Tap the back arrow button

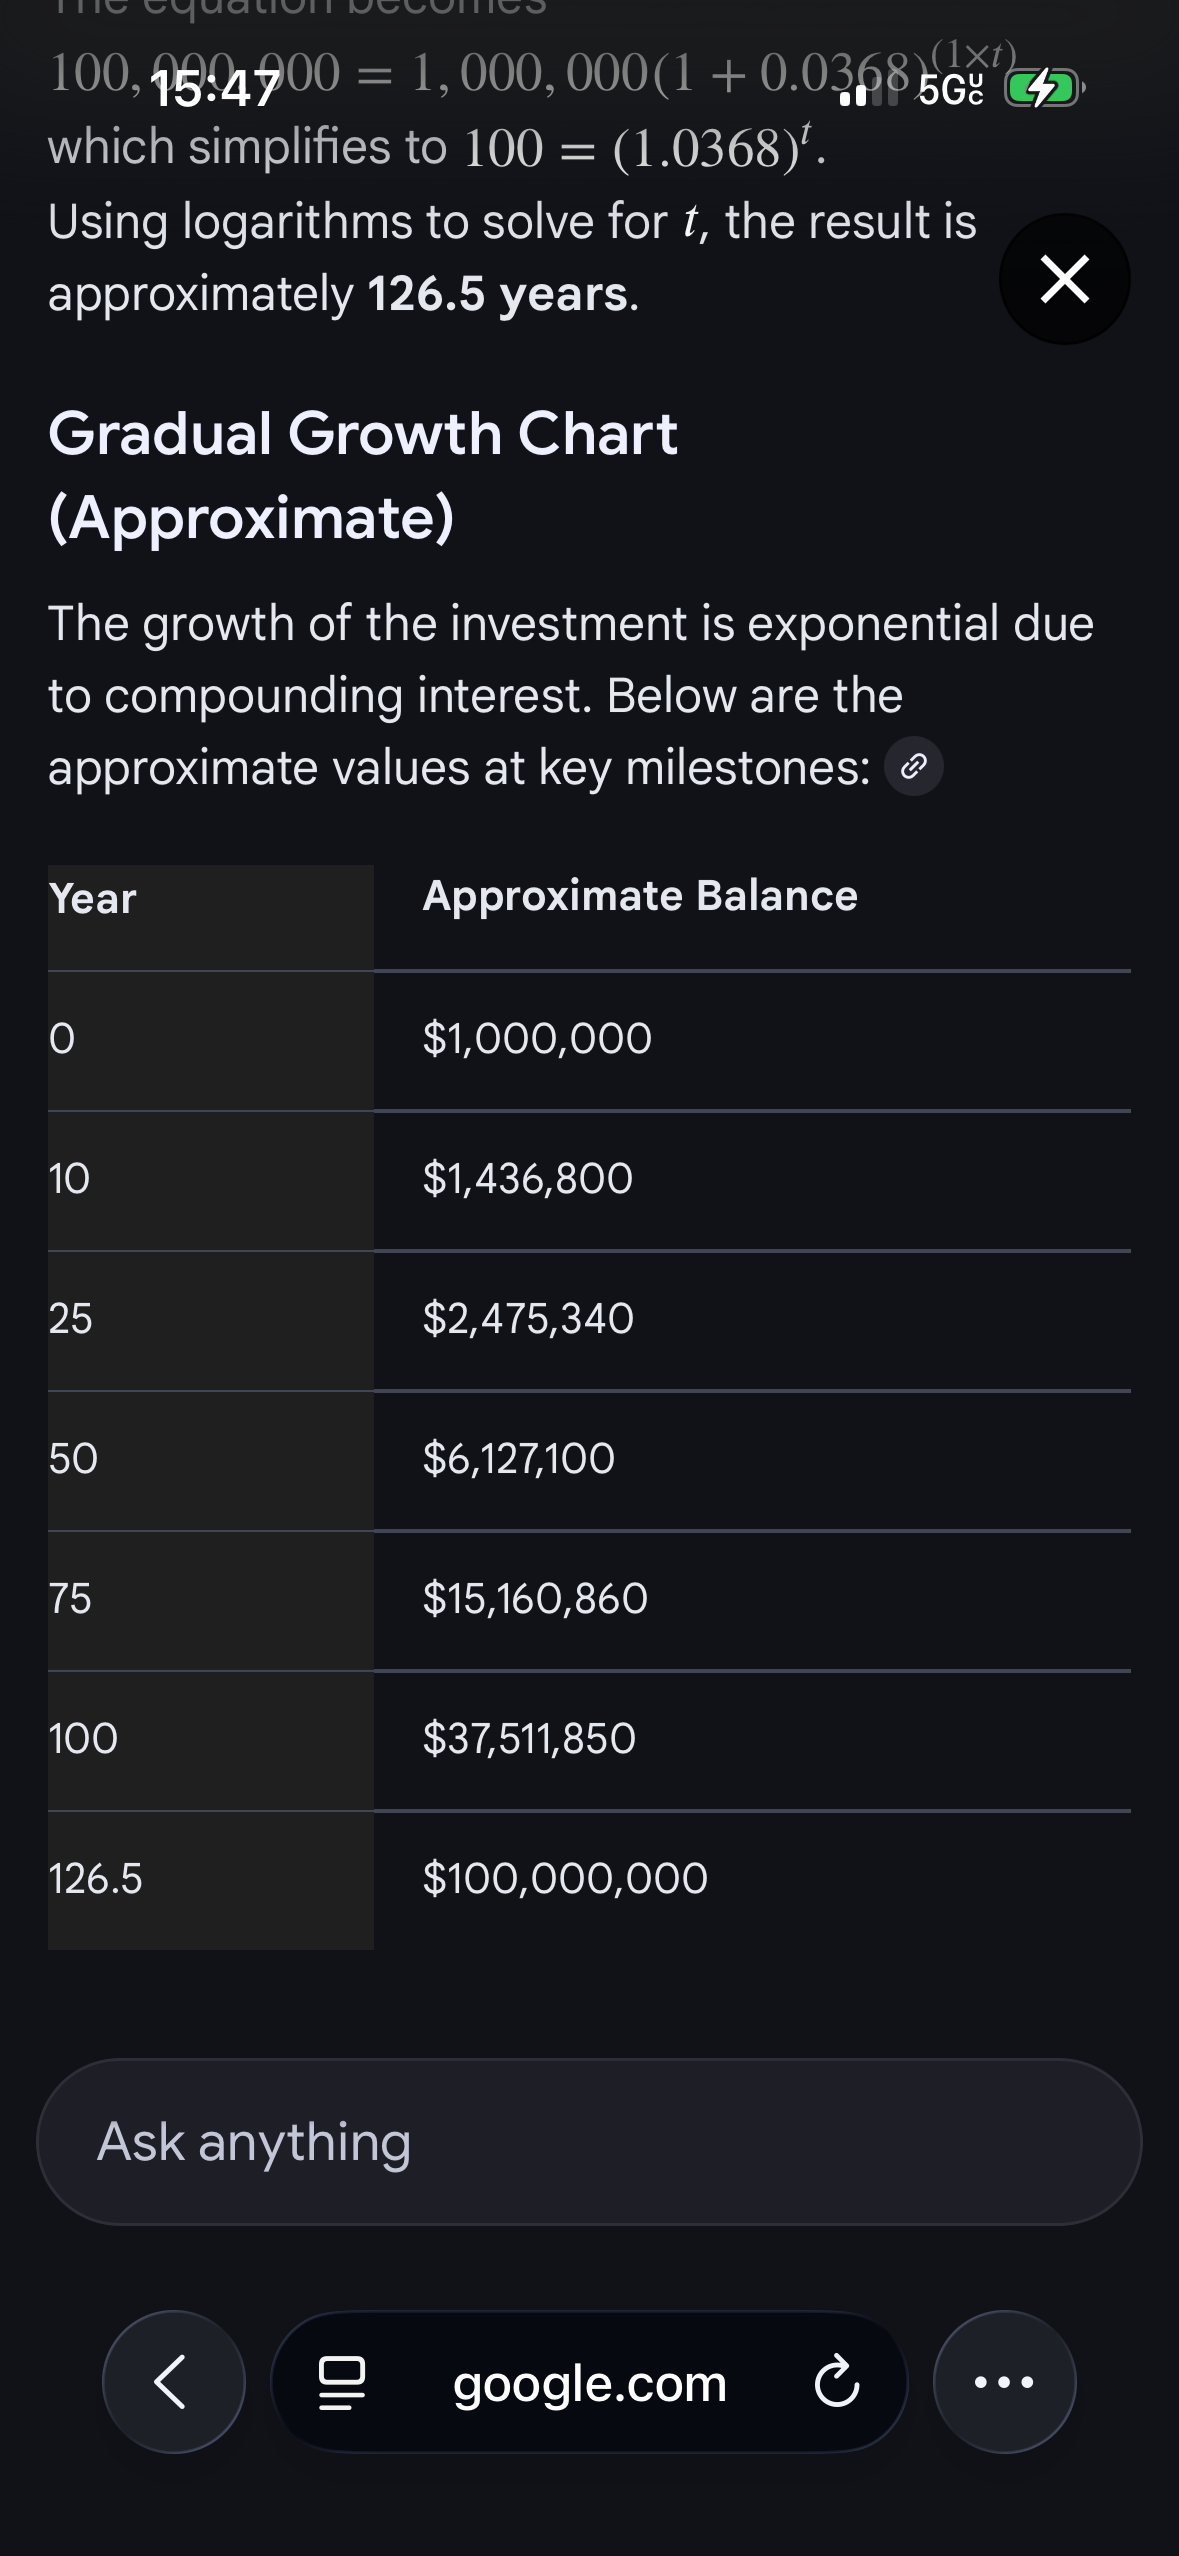[x=173, y=2382]
